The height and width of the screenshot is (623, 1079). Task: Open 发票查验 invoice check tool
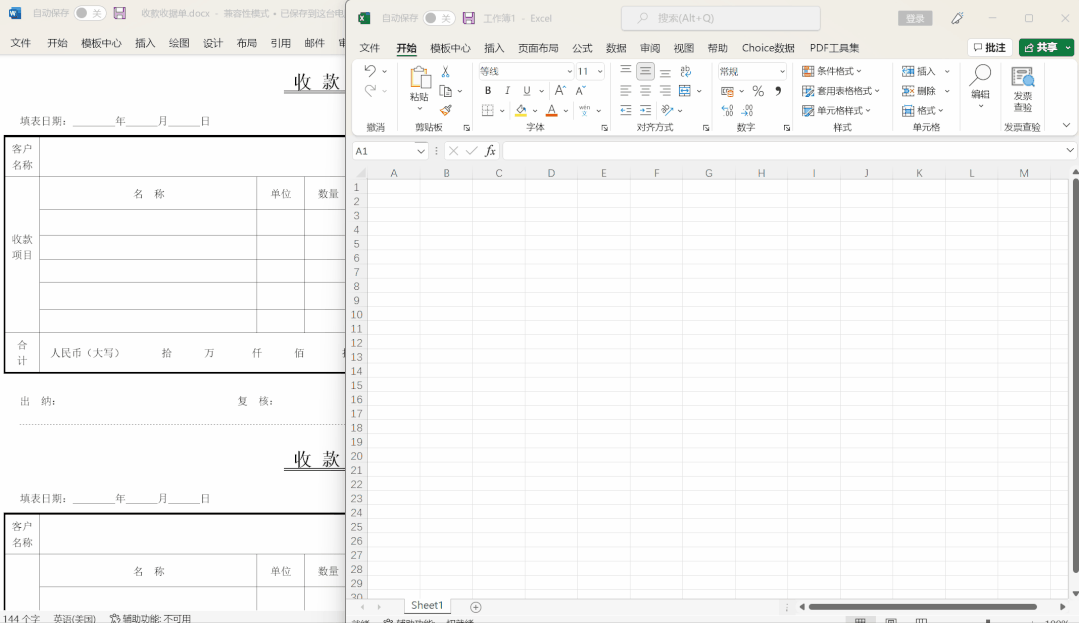[1022, 90]
